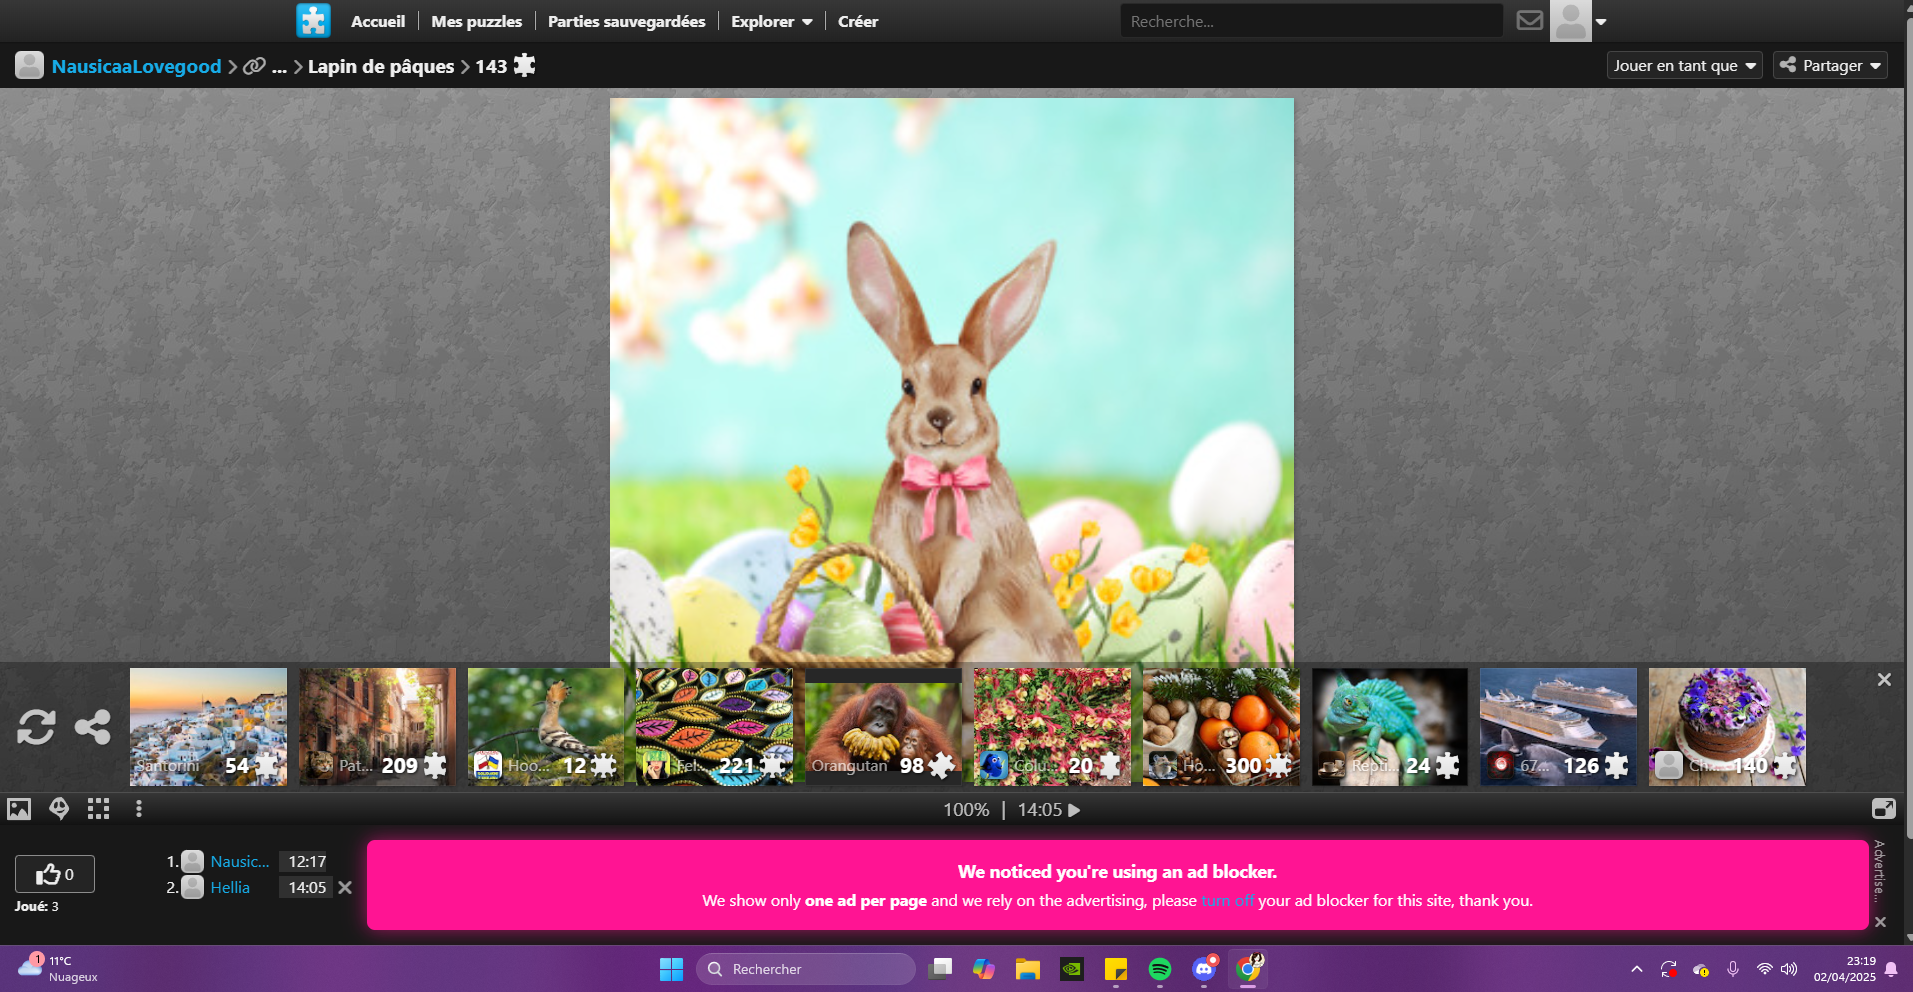Click the Jigsaw Planet puzzle logo
This screenshot has height=992, width=1913.
pos(313,21)
